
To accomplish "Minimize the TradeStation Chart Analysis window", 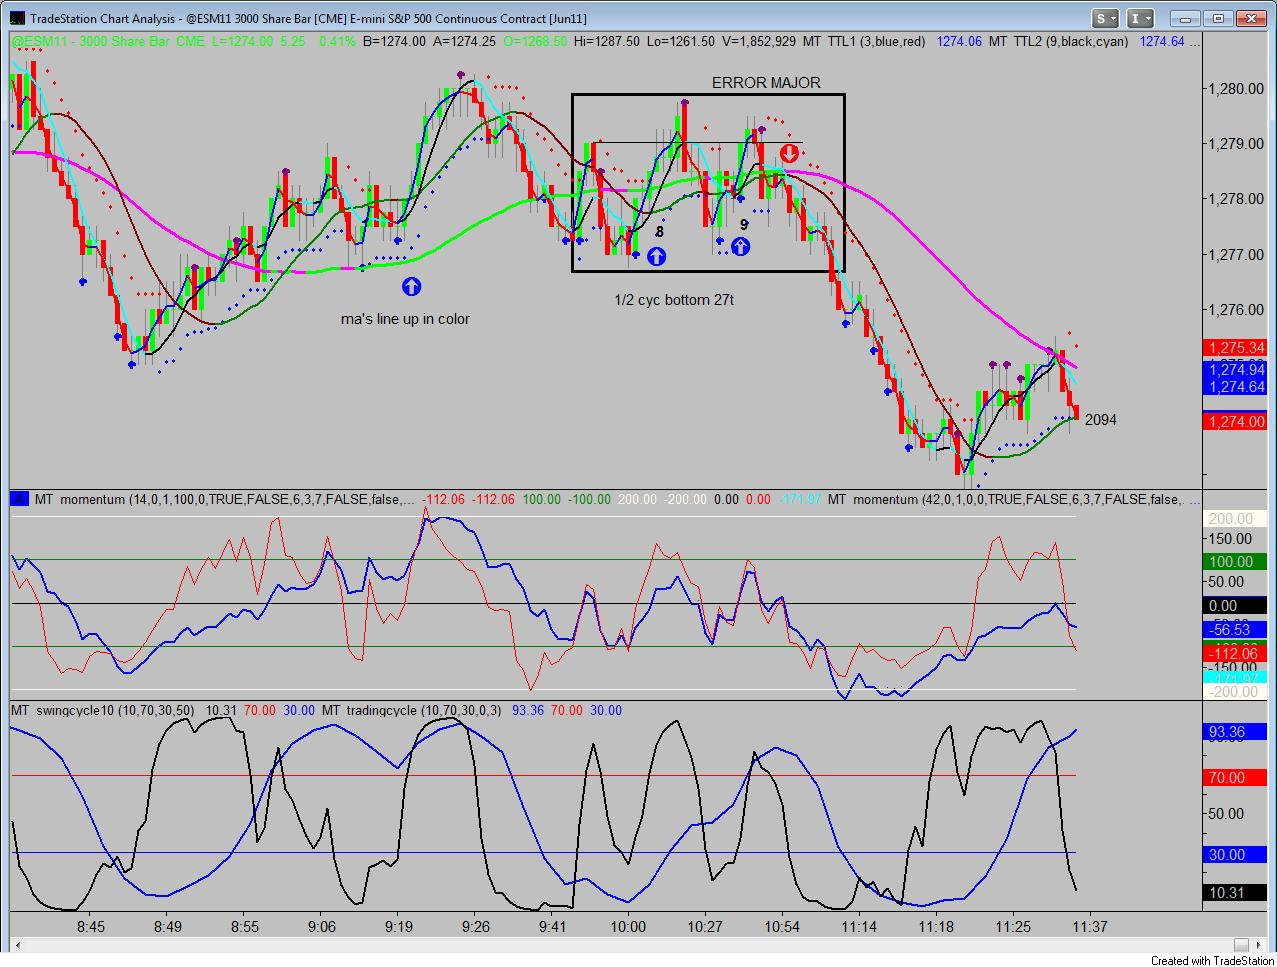I will [1183, 18].
